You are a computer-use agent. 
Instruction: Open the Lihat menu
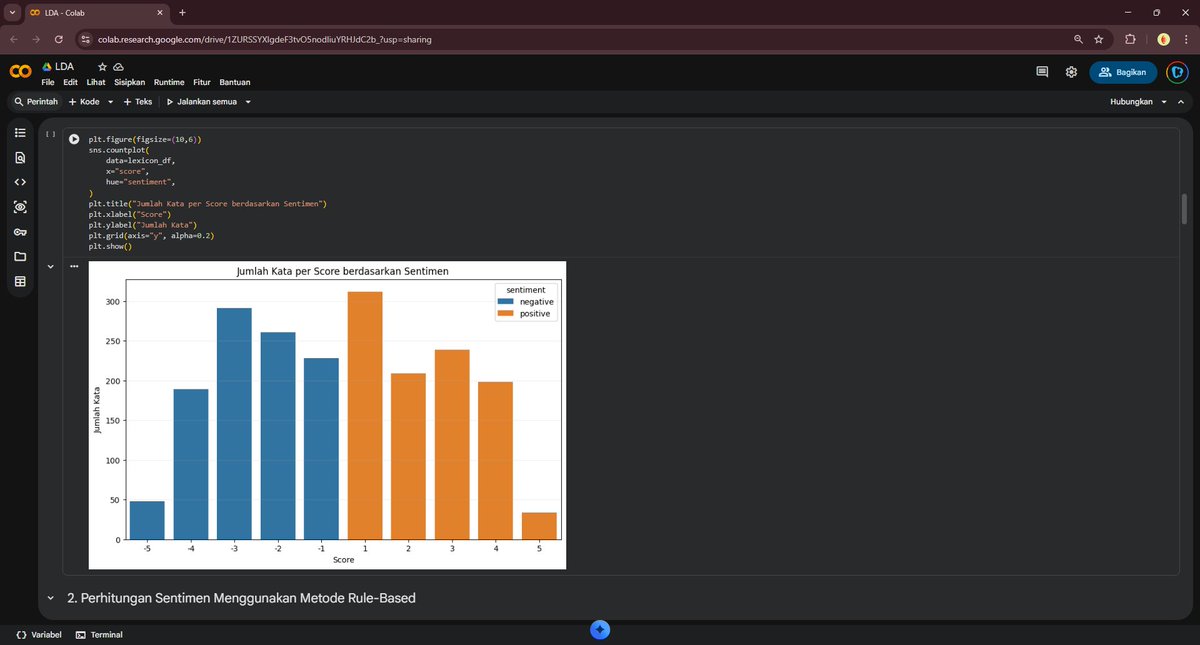tap(96, 82)
